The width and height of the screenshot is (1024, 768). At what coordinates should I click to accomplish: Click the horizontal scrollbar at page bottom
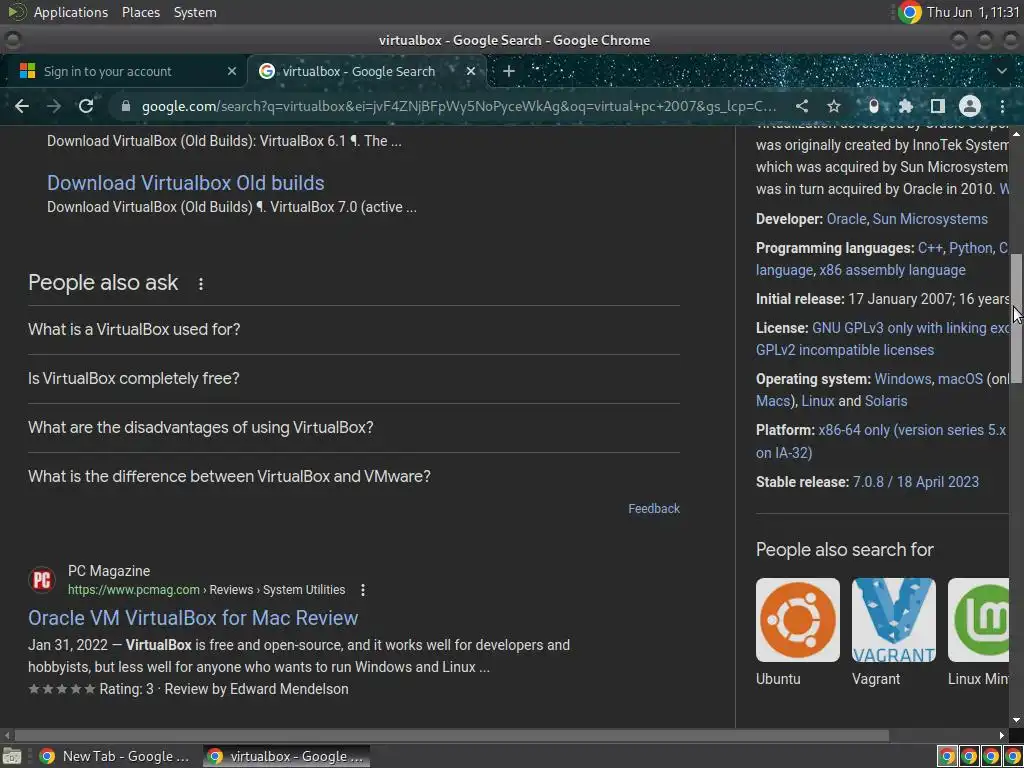[x=452, y=735]
